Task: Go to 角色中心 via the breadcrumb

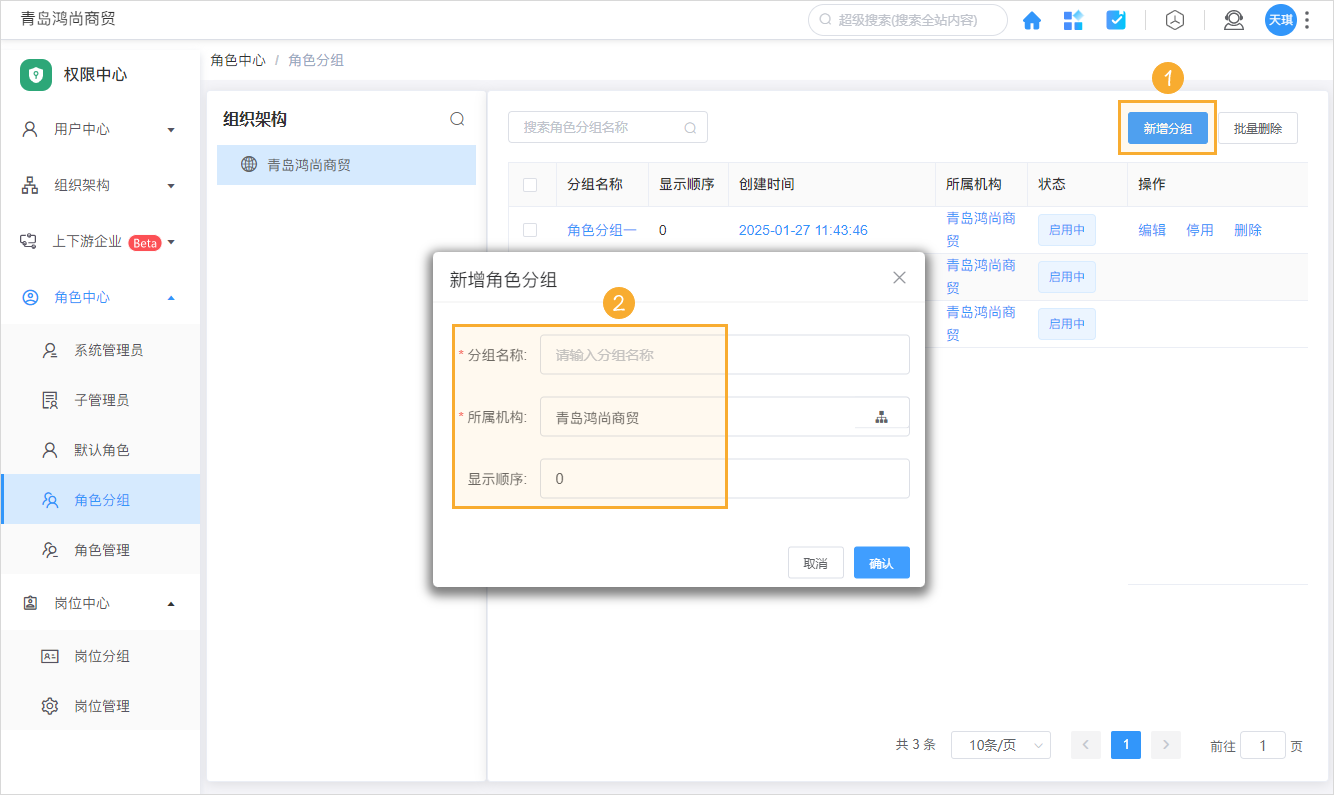Action: coord(238,60)
